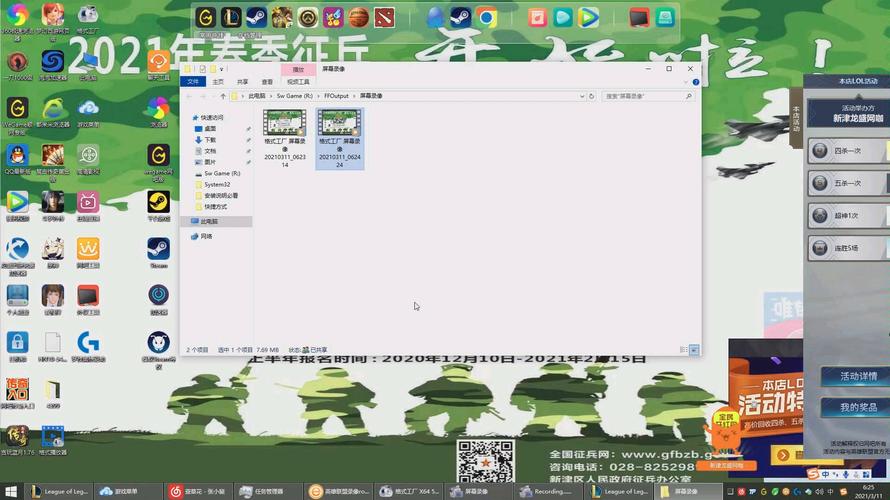Switch to 格式工厂 X64 taskbar item

pyautogui.click(x=410, y=491)
